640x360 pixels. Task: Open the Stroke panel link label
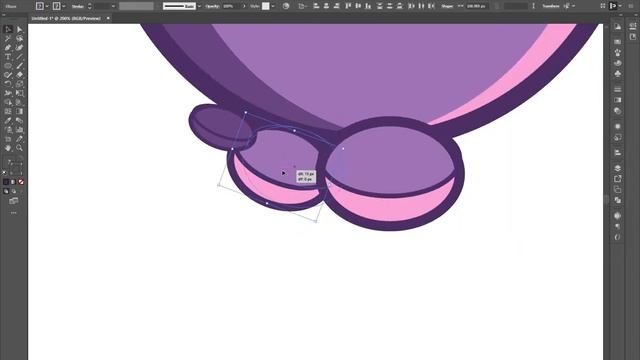(78, 6)
